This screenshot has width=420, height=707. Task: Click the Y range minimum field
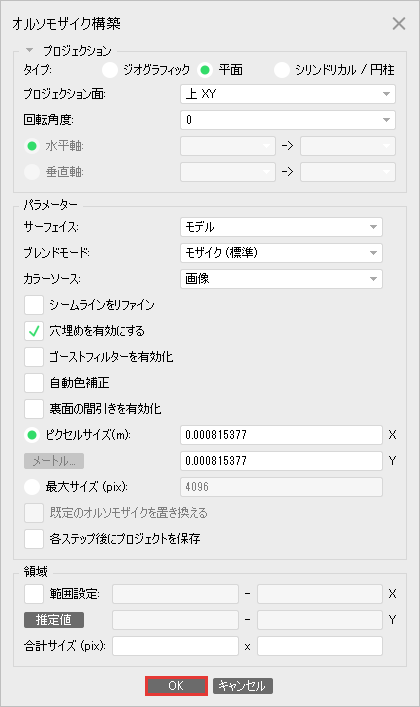tap(175, 620)
